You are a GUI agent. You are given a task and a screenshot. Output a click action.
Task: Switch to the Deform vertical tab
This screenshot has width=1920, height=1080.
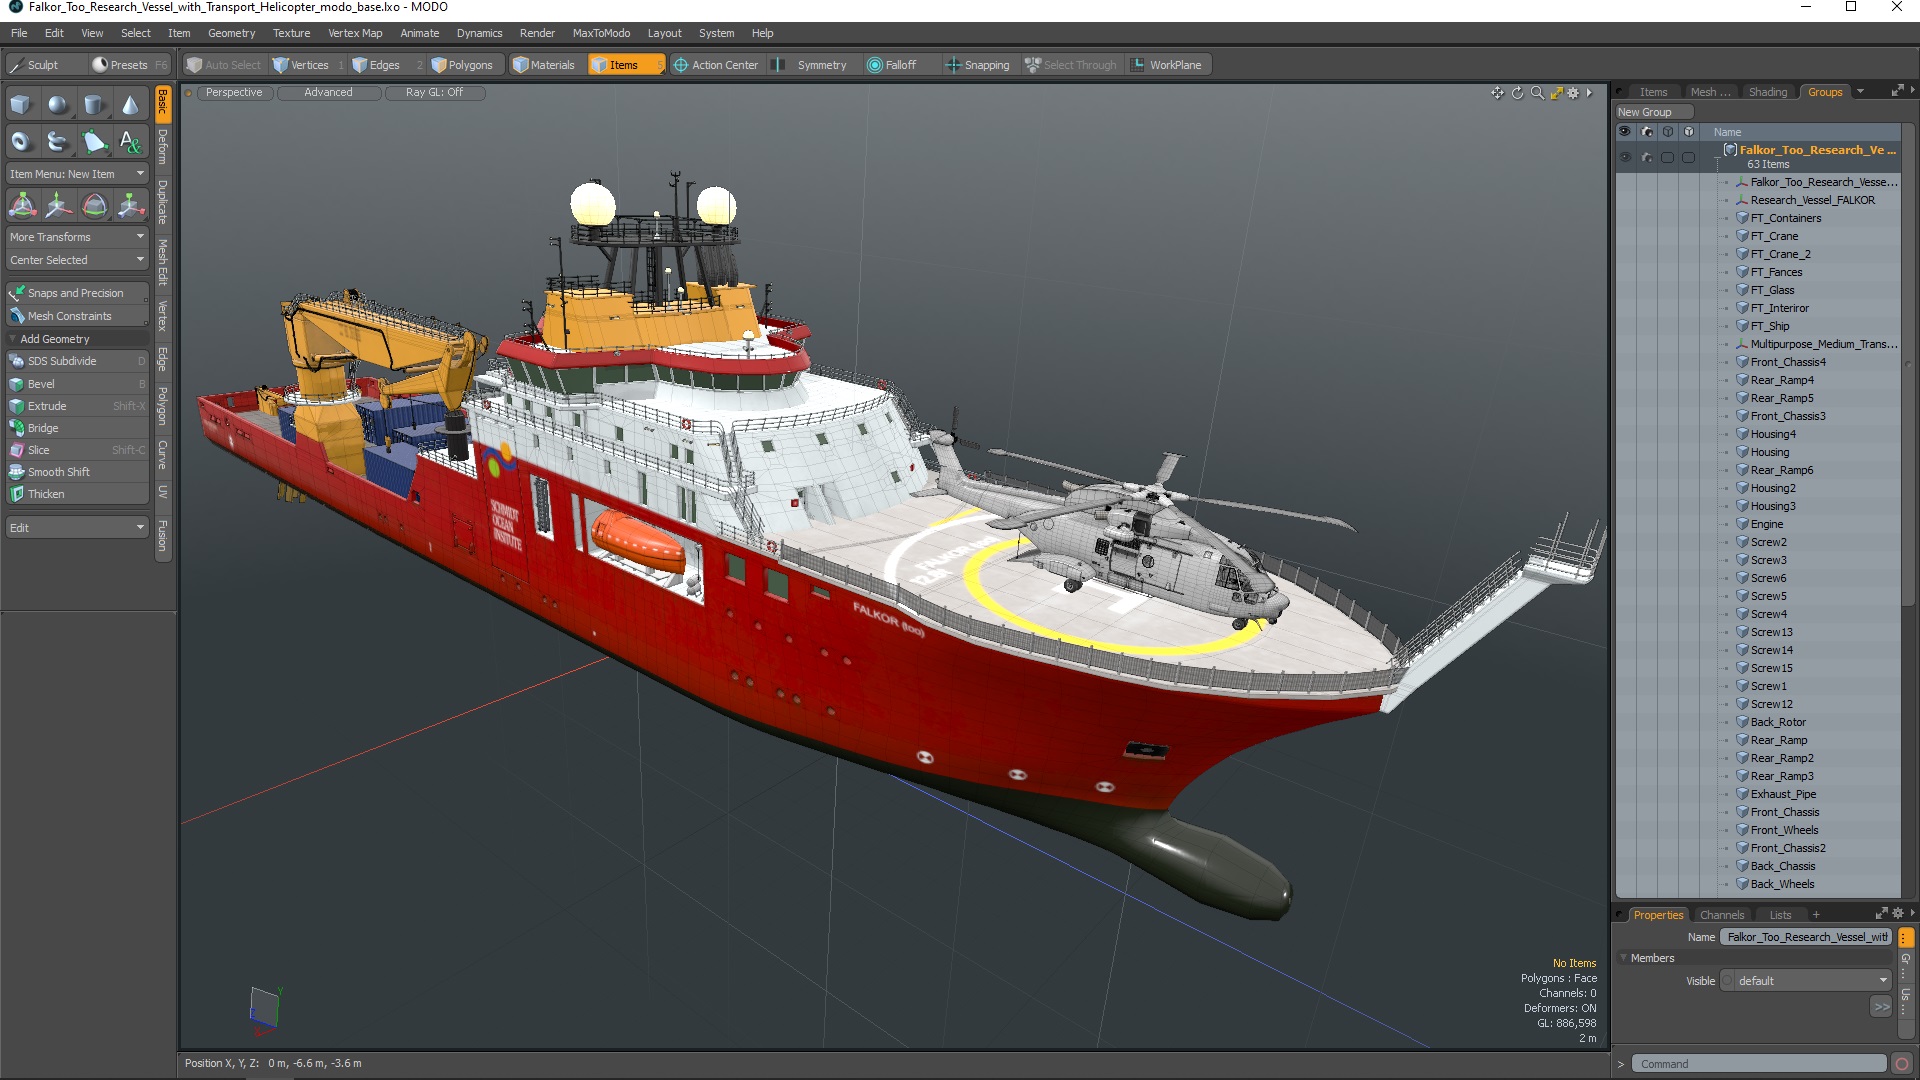tap(163, 147)
